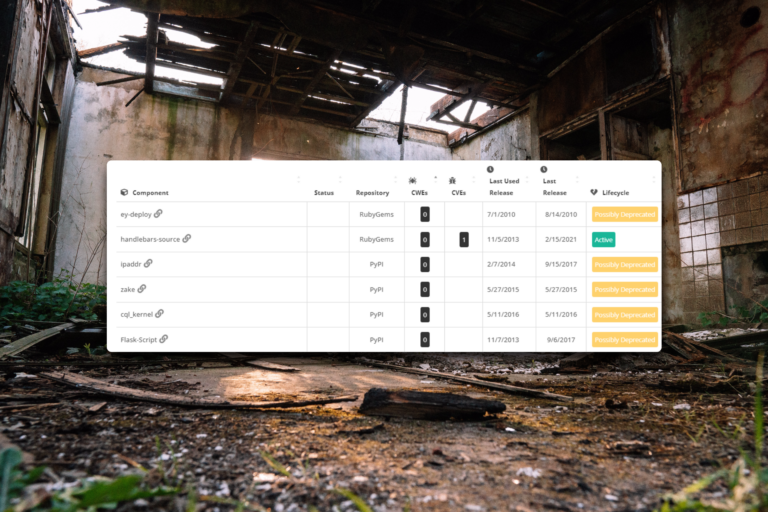The width and height of the screenshot is (768, 512).
Task: Click Possibly Deprecated badge for ey-deploy
Action: 624,214
